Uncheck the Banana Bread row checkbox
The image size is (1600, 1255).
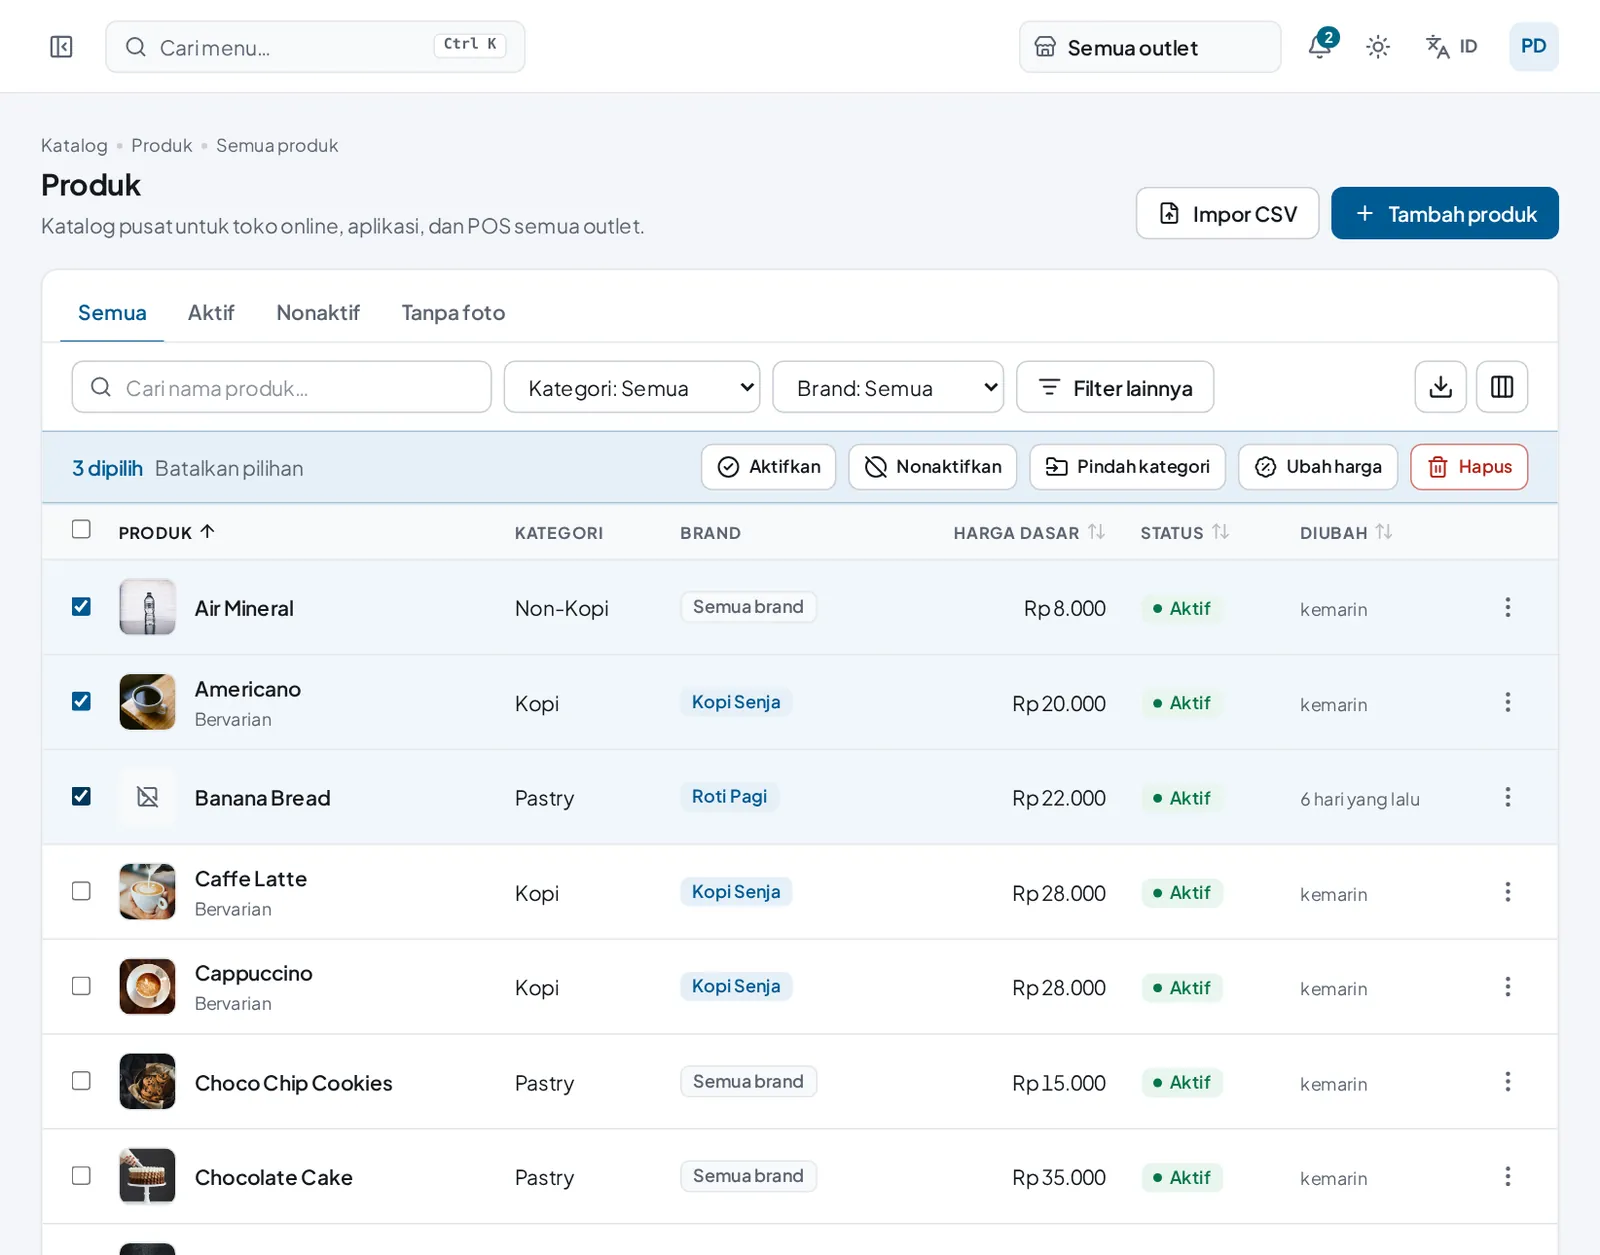click(x=81, y=797)
